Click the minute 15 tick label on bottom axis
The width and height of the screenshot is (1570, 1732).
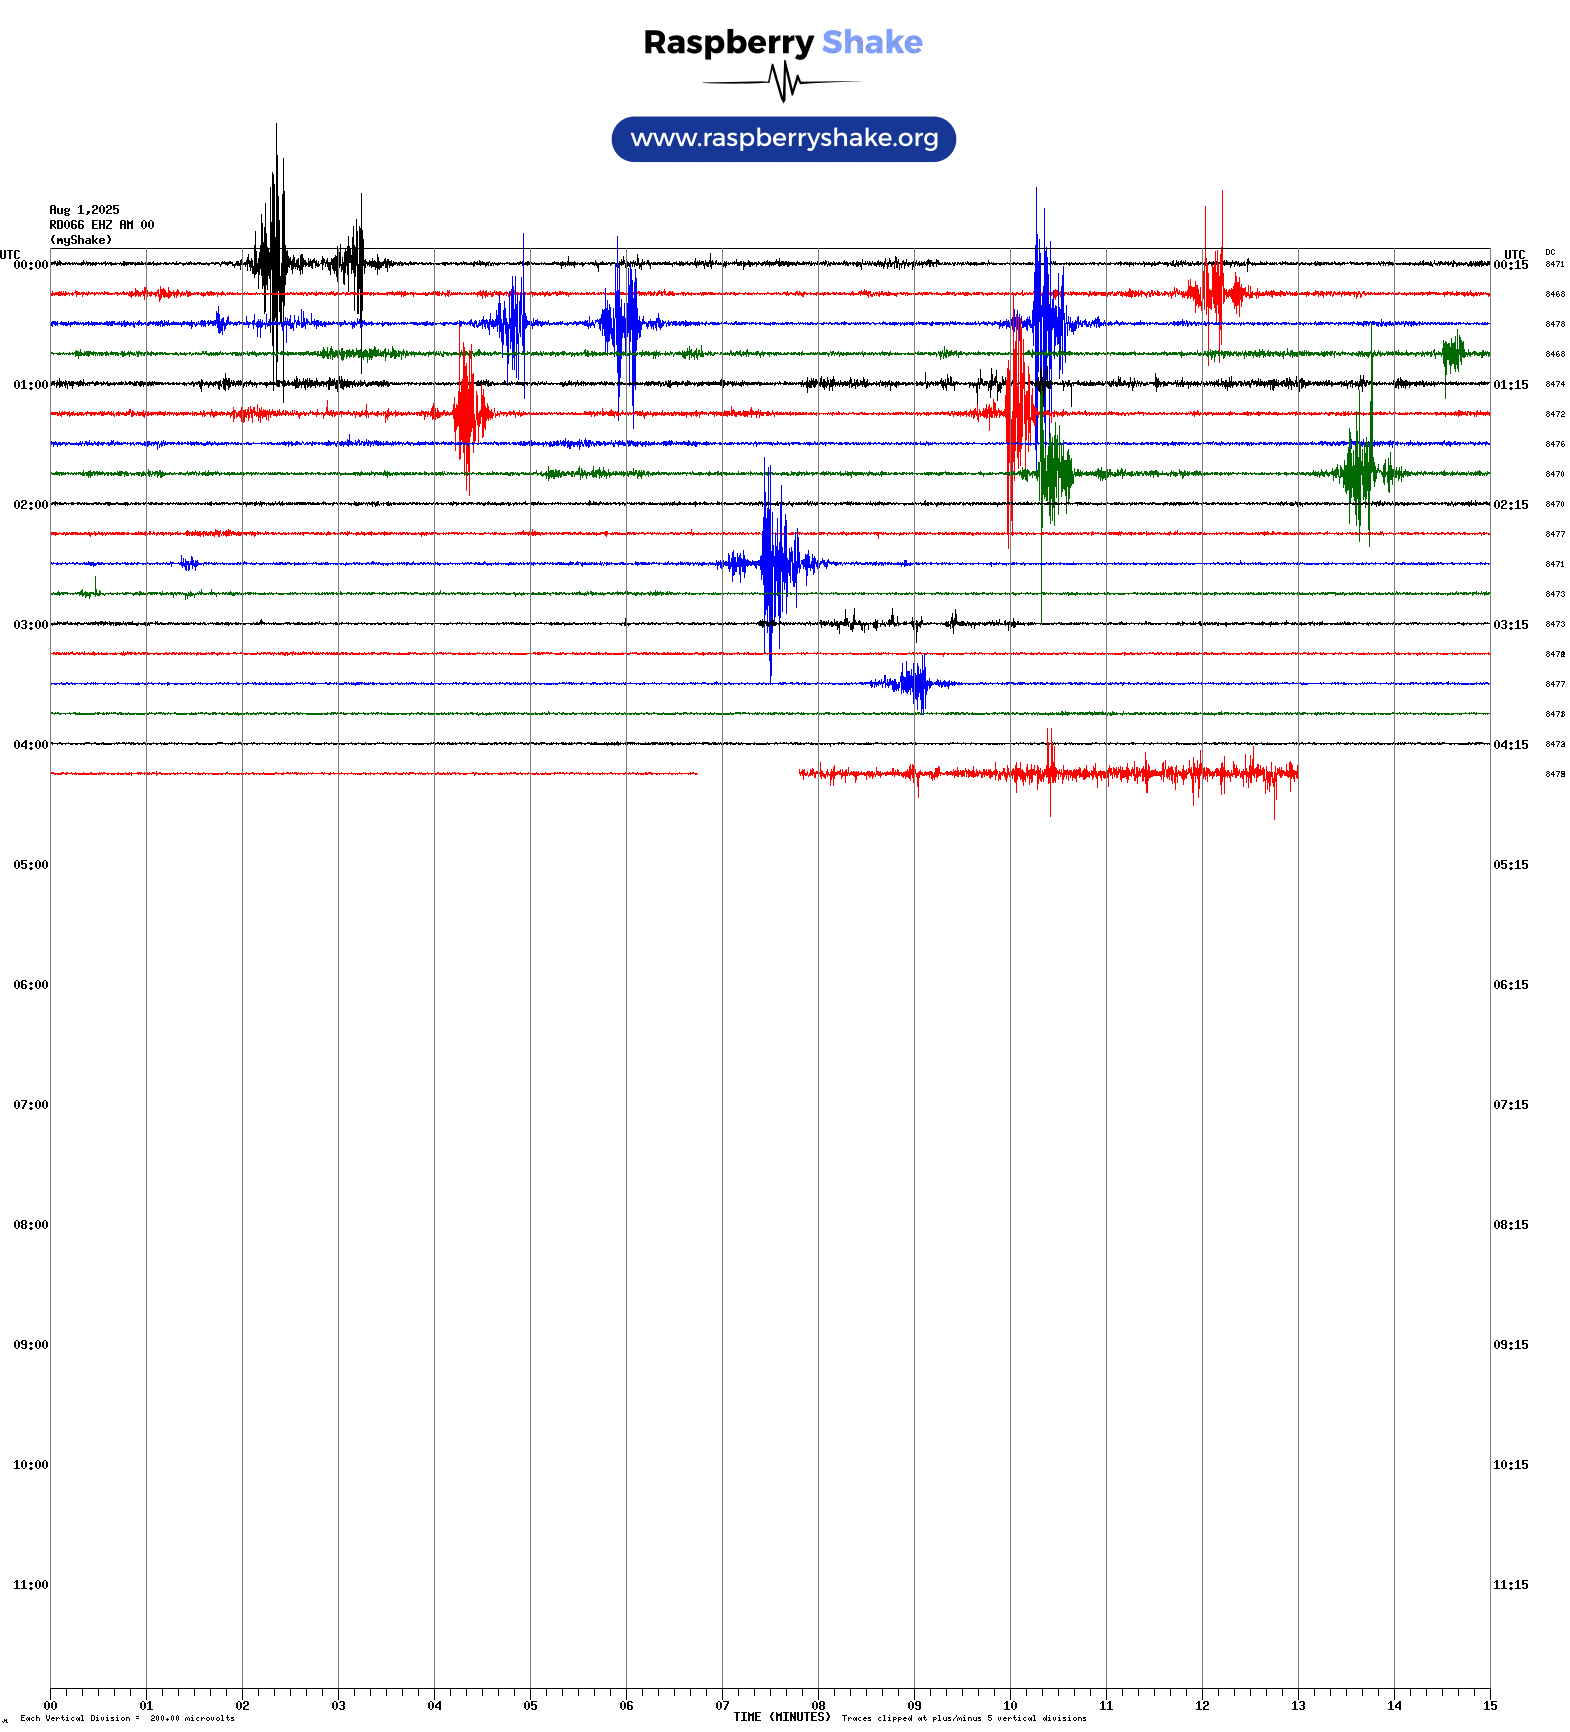(x=1489, y=1706)
